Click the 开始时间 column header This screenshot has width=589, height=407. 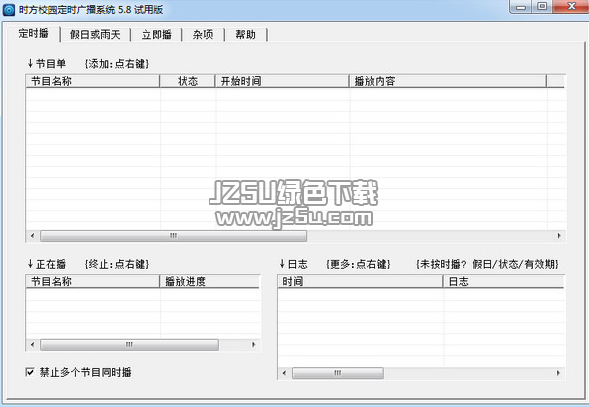[x=282, y=81]
